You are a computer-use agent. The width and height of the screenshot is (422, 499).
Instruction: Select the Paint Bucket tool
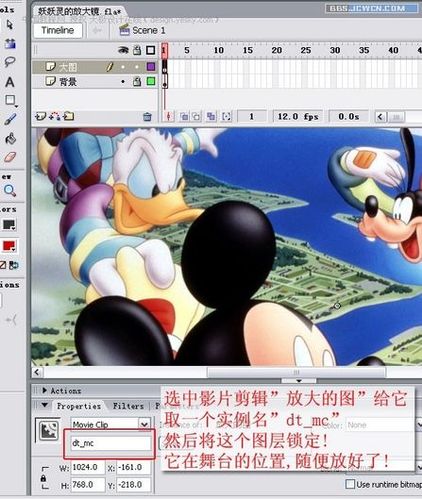click(x=10, y=138)
